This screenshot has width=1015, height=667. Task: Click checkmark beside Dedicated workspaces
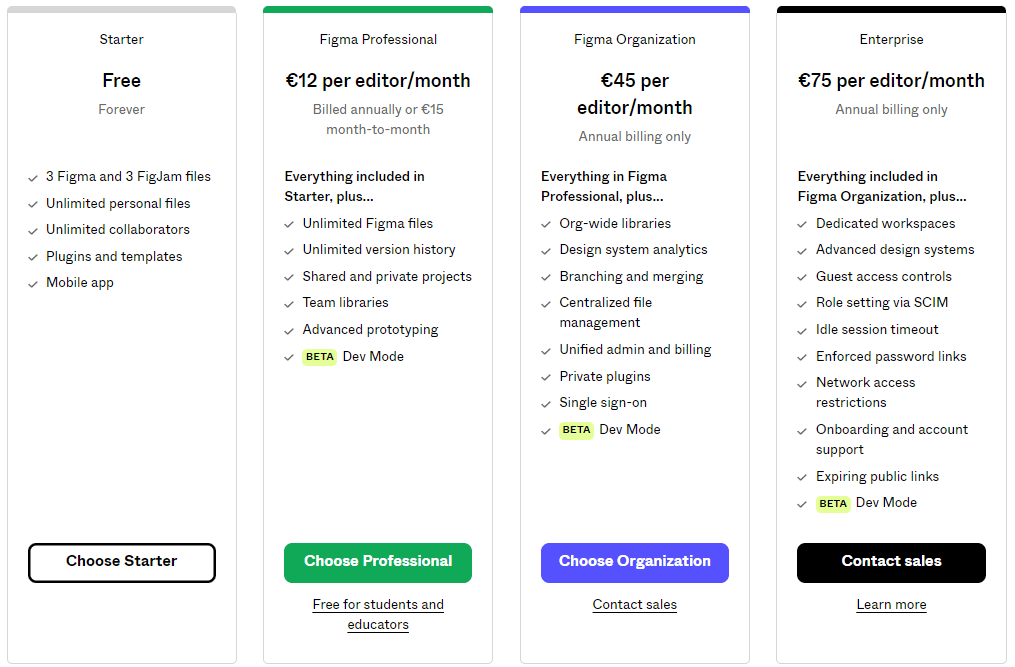click(802, 225)
